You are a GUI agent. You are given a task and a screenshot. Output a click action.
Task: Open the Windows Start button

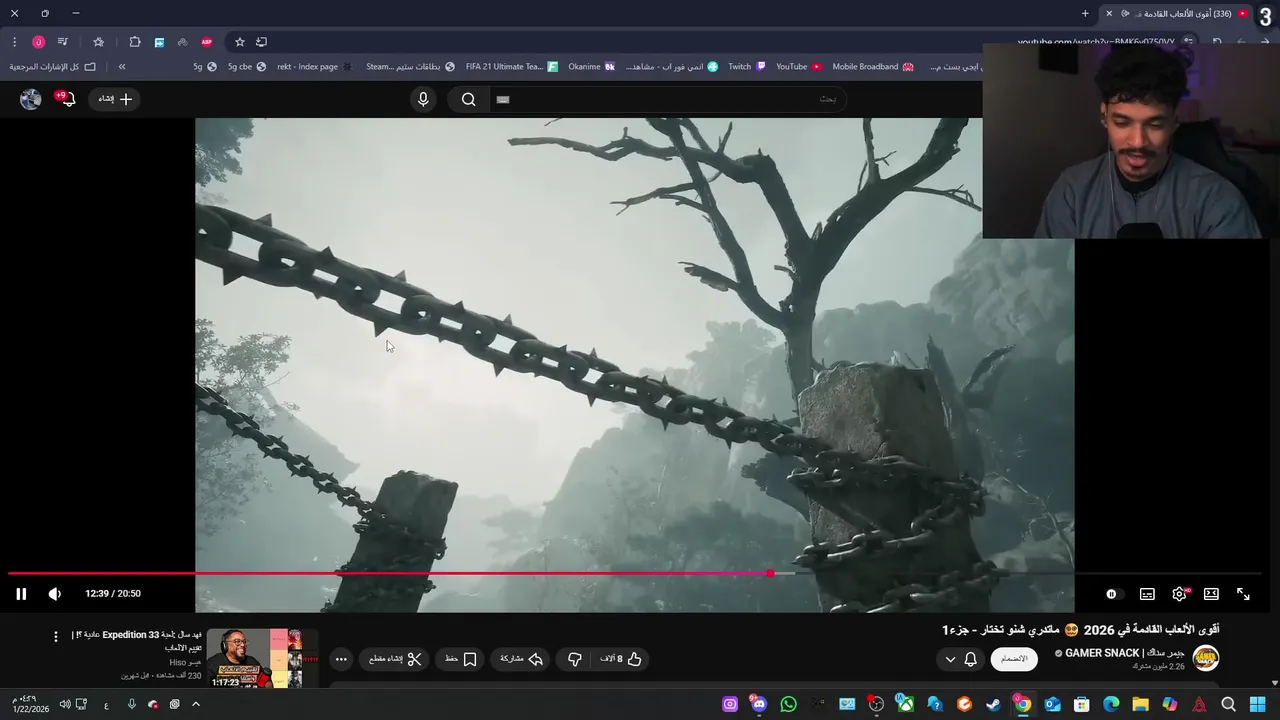coord(1257,705)
